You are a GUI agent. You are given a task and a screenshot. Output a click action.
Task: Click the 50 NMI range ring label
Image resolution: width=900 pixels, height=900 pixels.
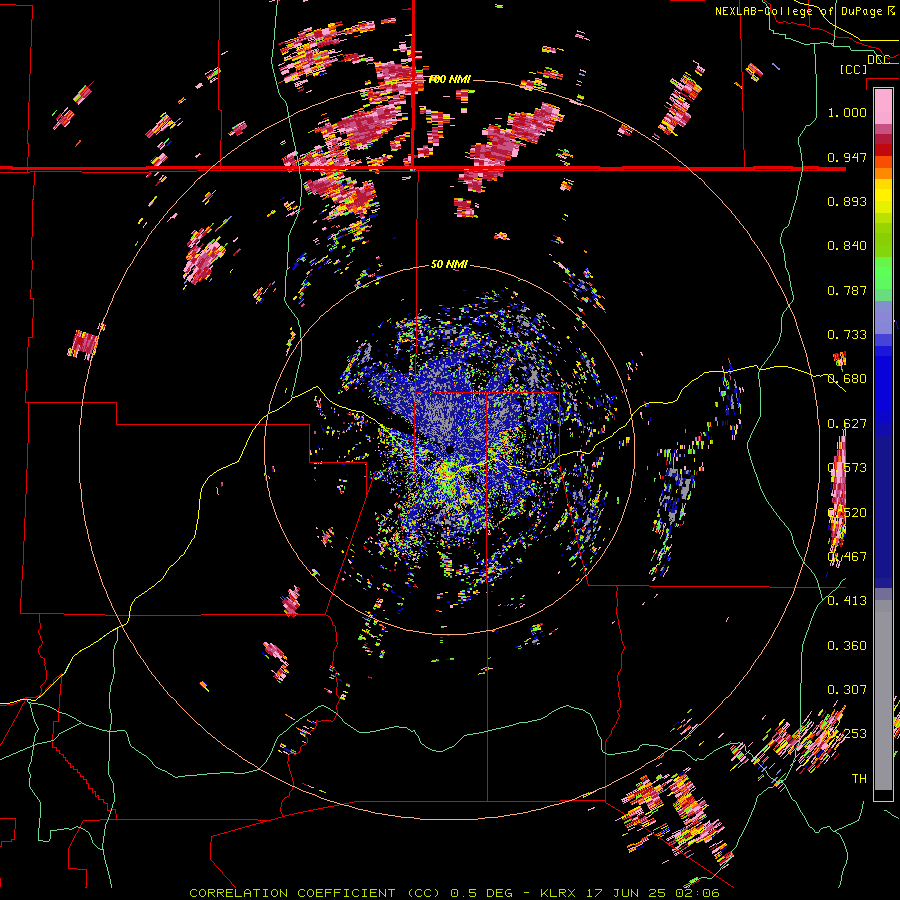coord(449,265)
